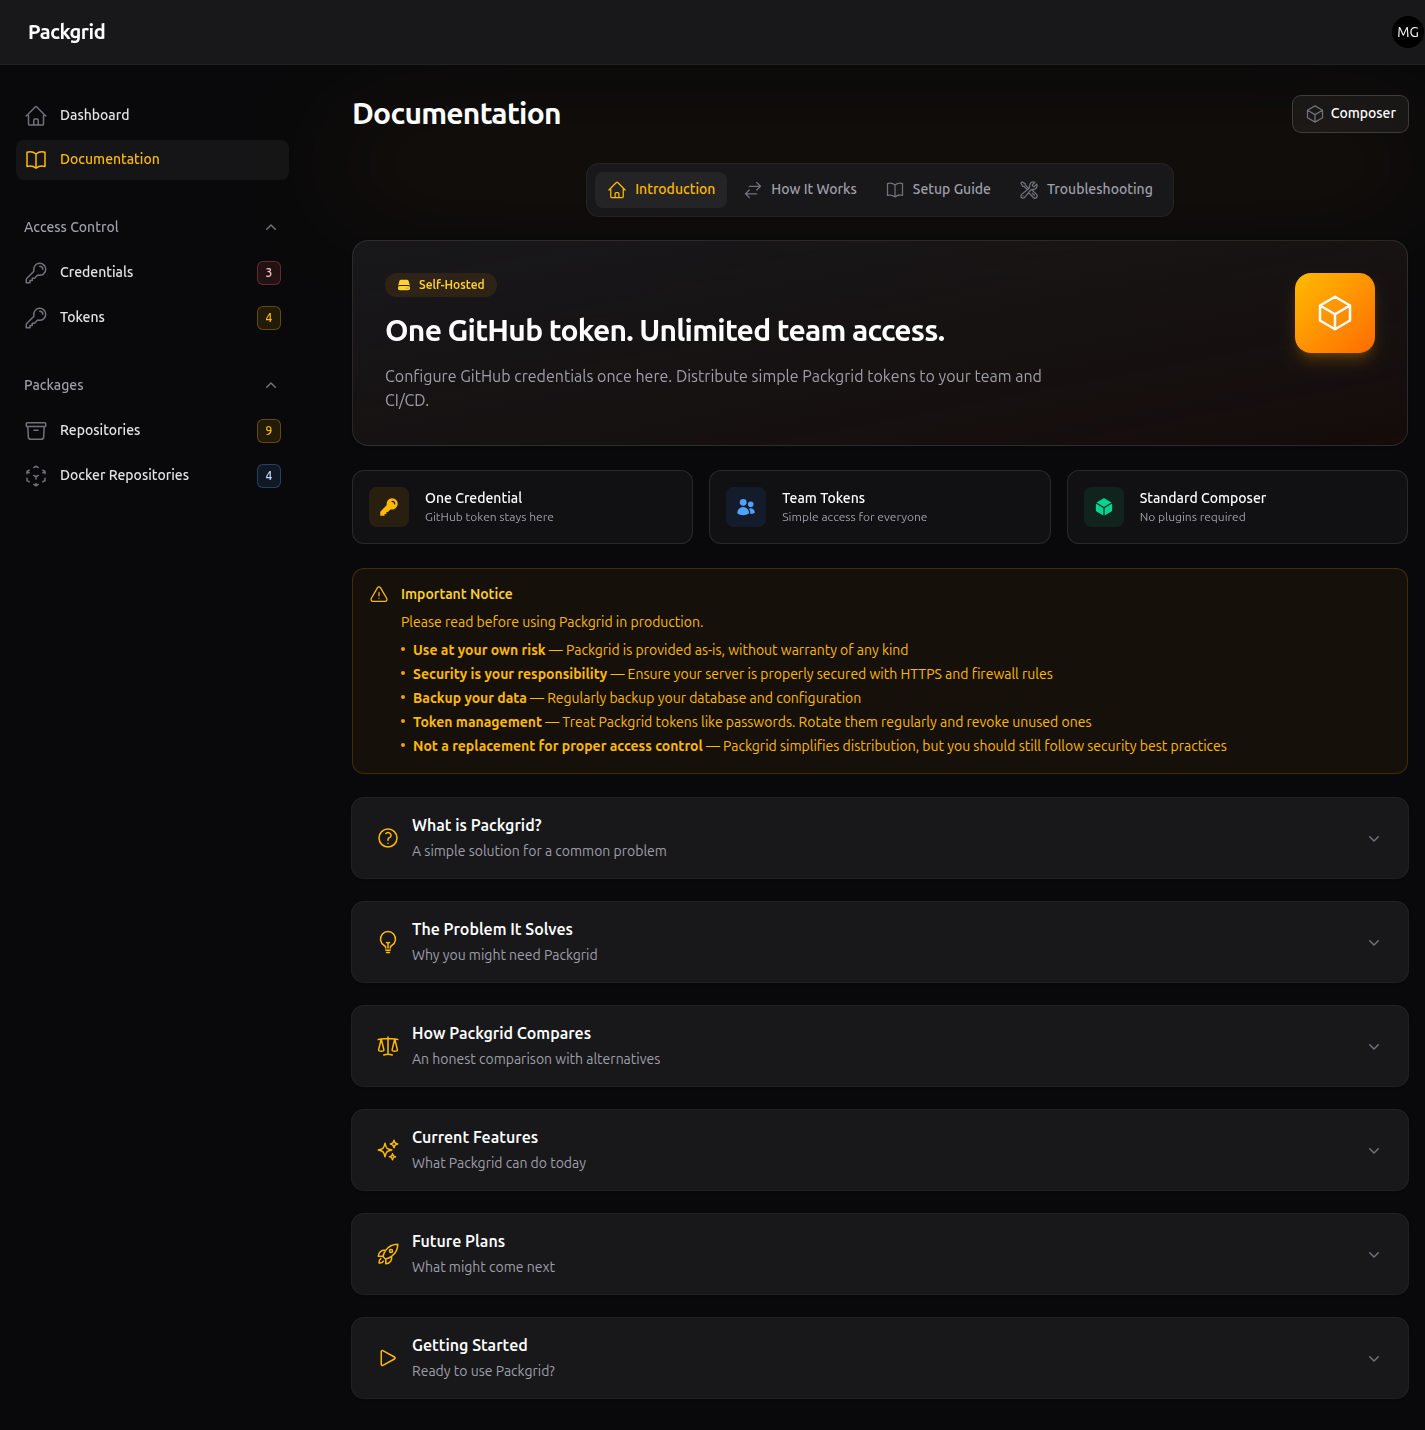Click the Credentials count badge 3
This screenshot has width=1425, height=1430.
[269, 273]
